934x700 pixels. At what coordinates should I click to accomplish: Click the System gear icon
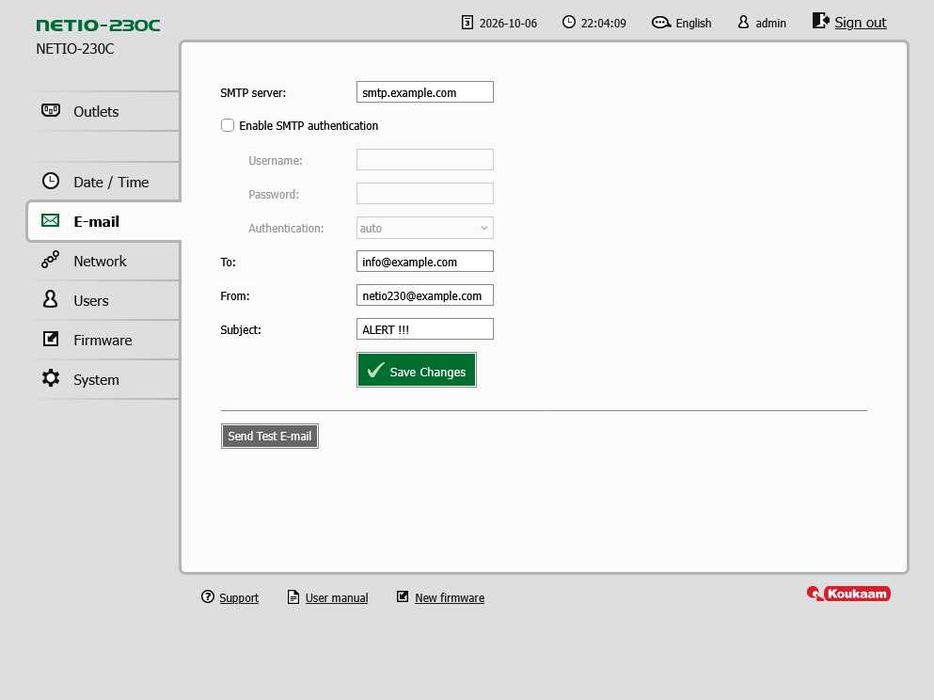tap(51, 378)
